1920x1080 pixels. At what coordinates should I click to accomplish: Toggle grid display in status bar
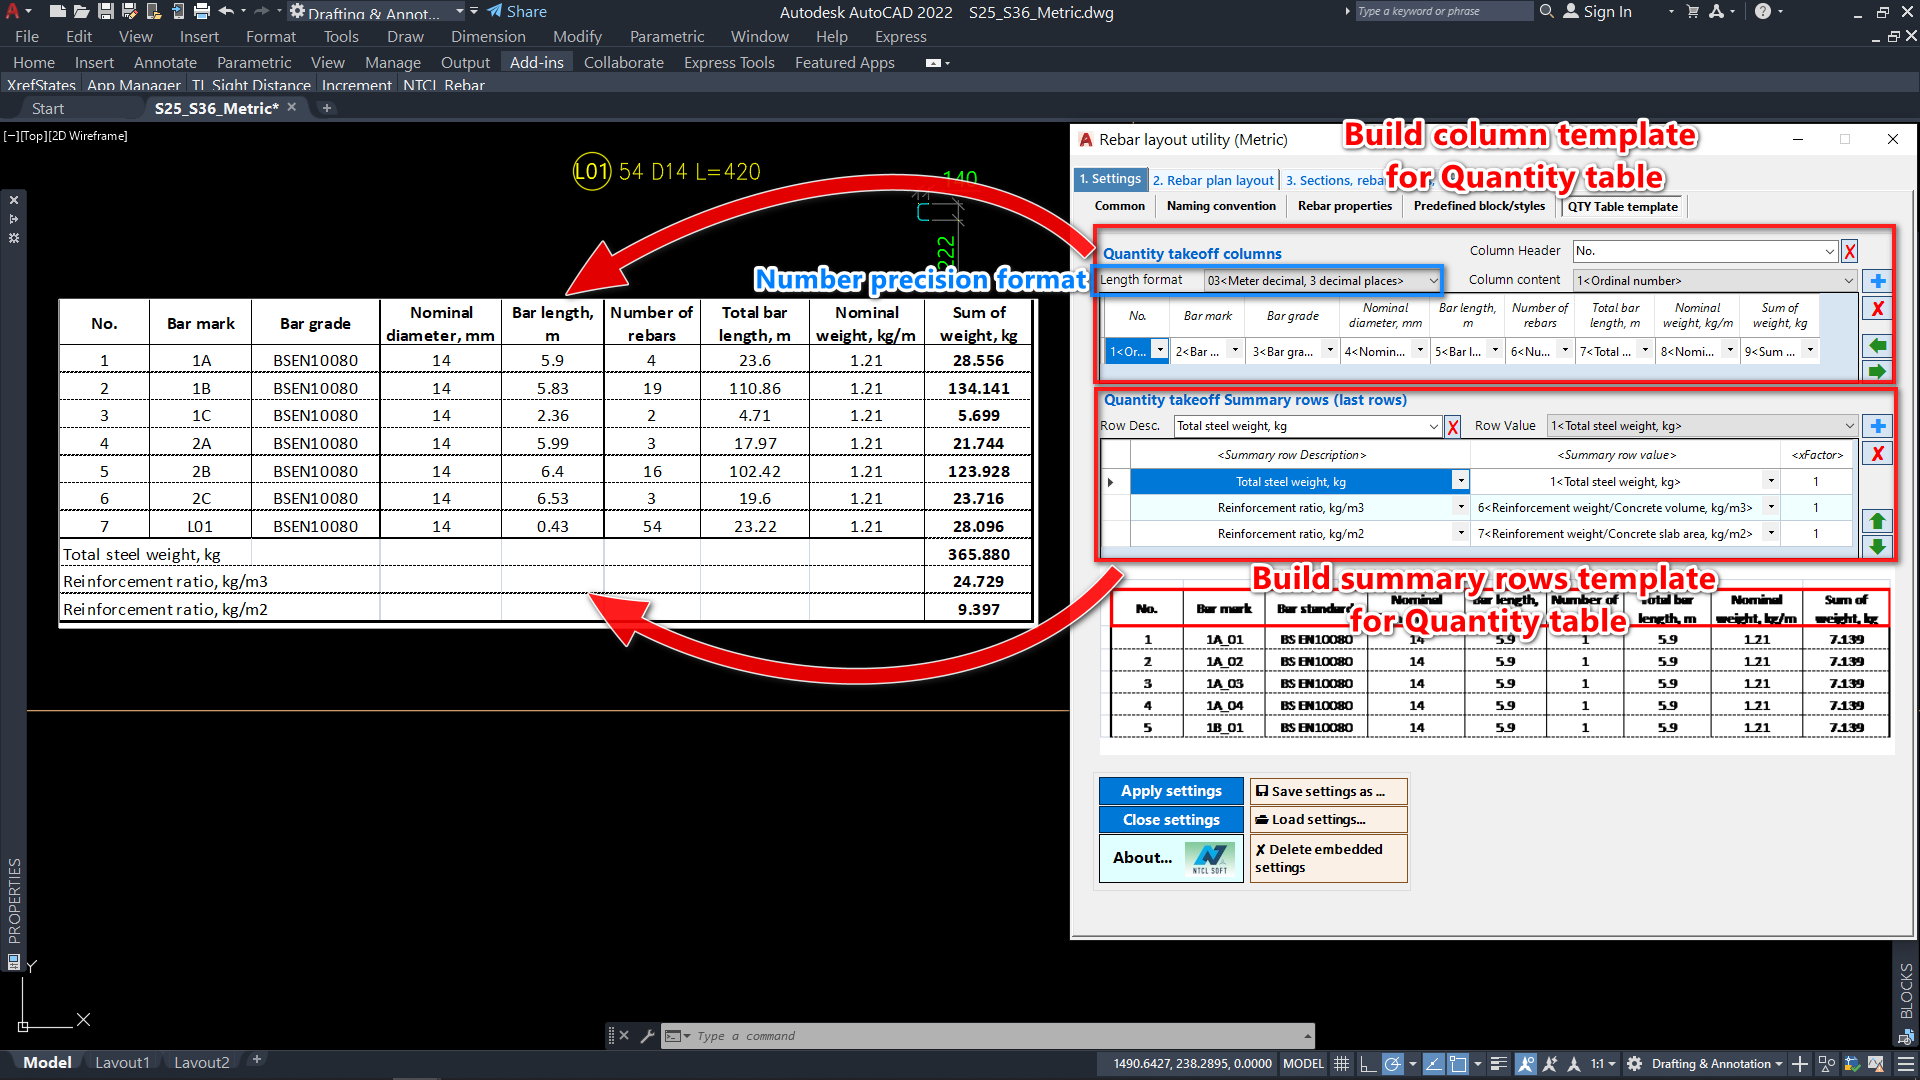pos(1341,1064)
